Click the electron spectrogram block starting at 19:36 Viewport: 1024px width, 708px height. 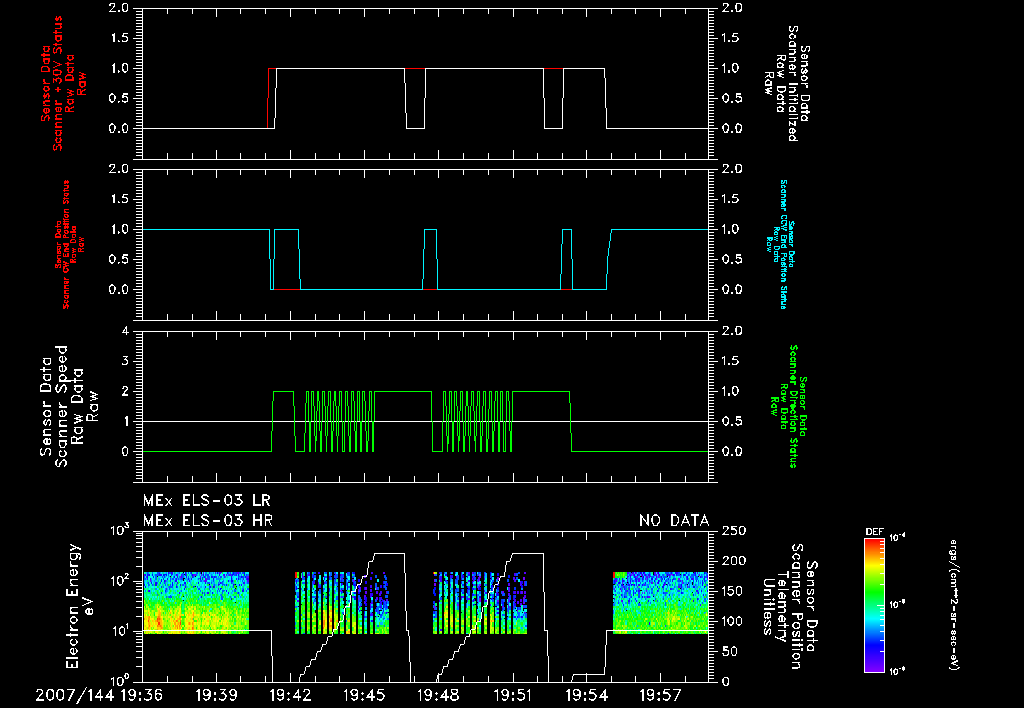tap(196, 603)
